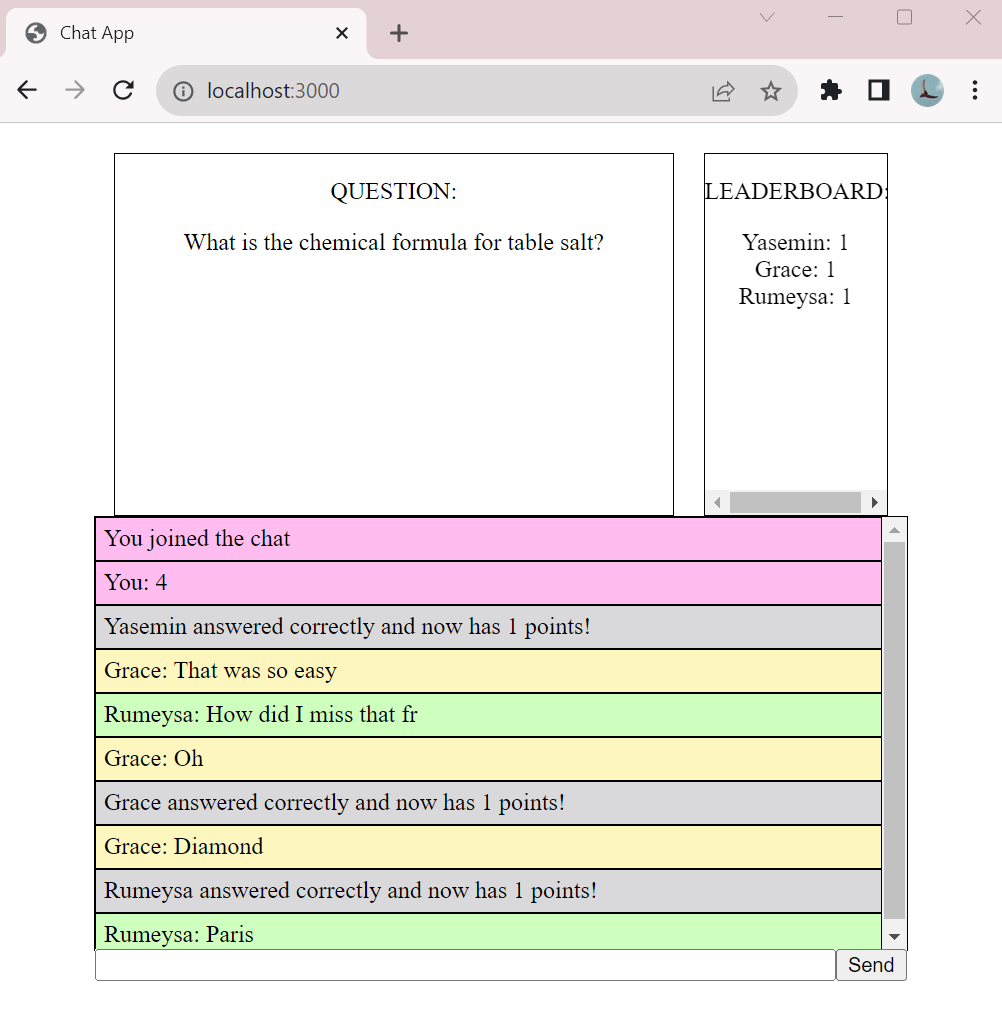Toggle the browser side panel icon
1002x1018 pixels.
point(879,90)
